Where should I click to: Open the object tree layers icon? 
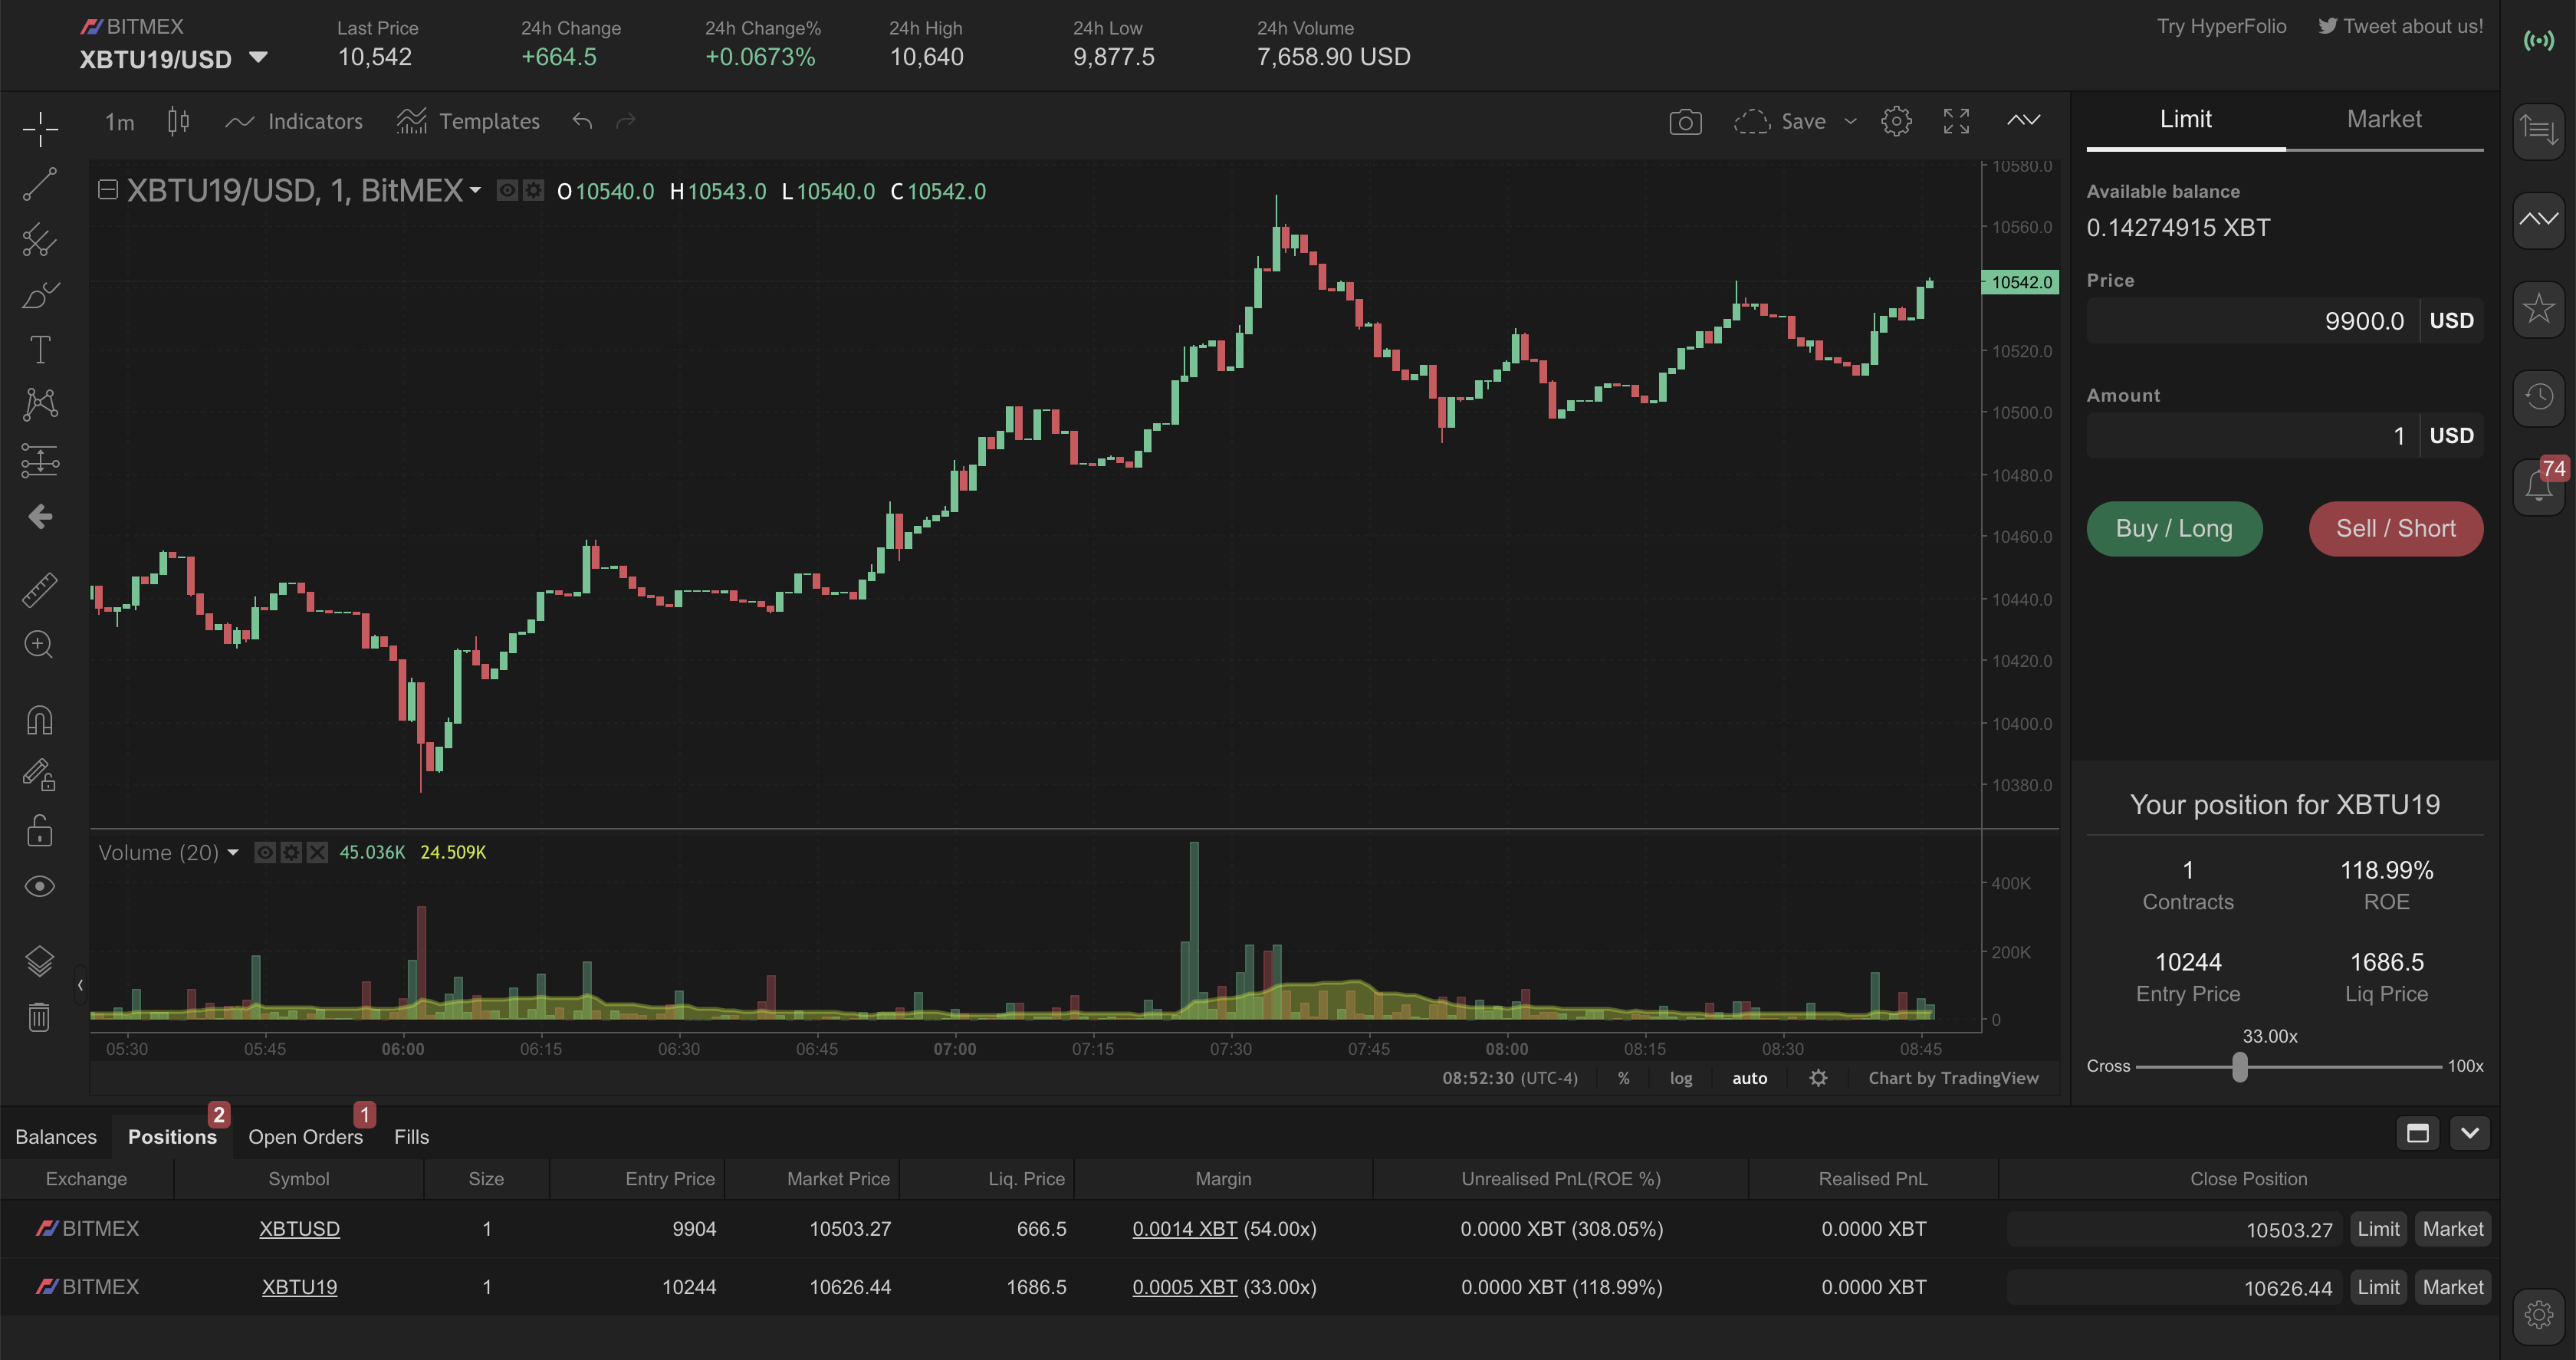(x=40, y=961)
